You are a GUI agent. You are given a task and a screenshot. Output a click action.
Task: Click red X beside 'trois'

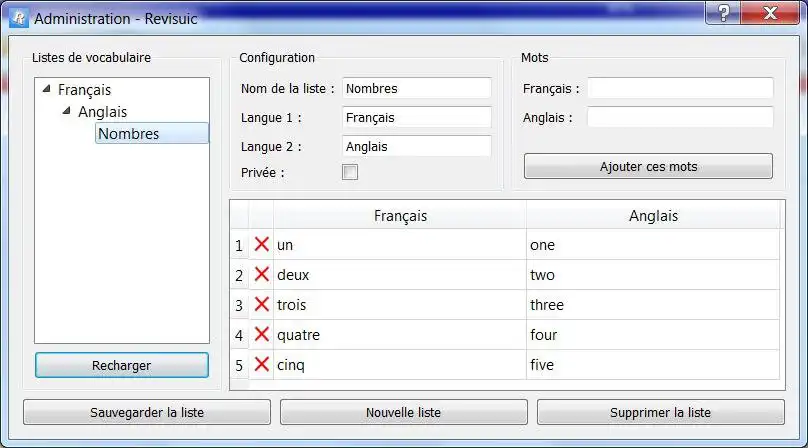262,304
